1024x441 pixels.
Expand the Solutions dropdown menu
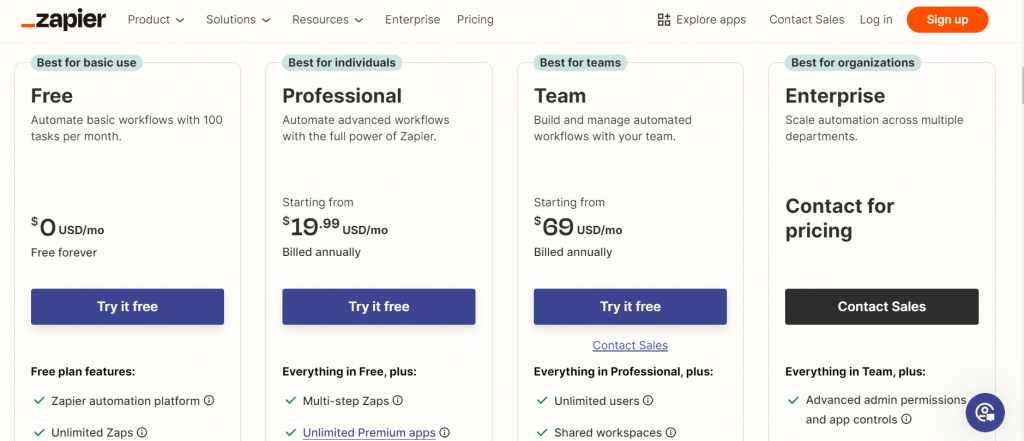[238, 20]
